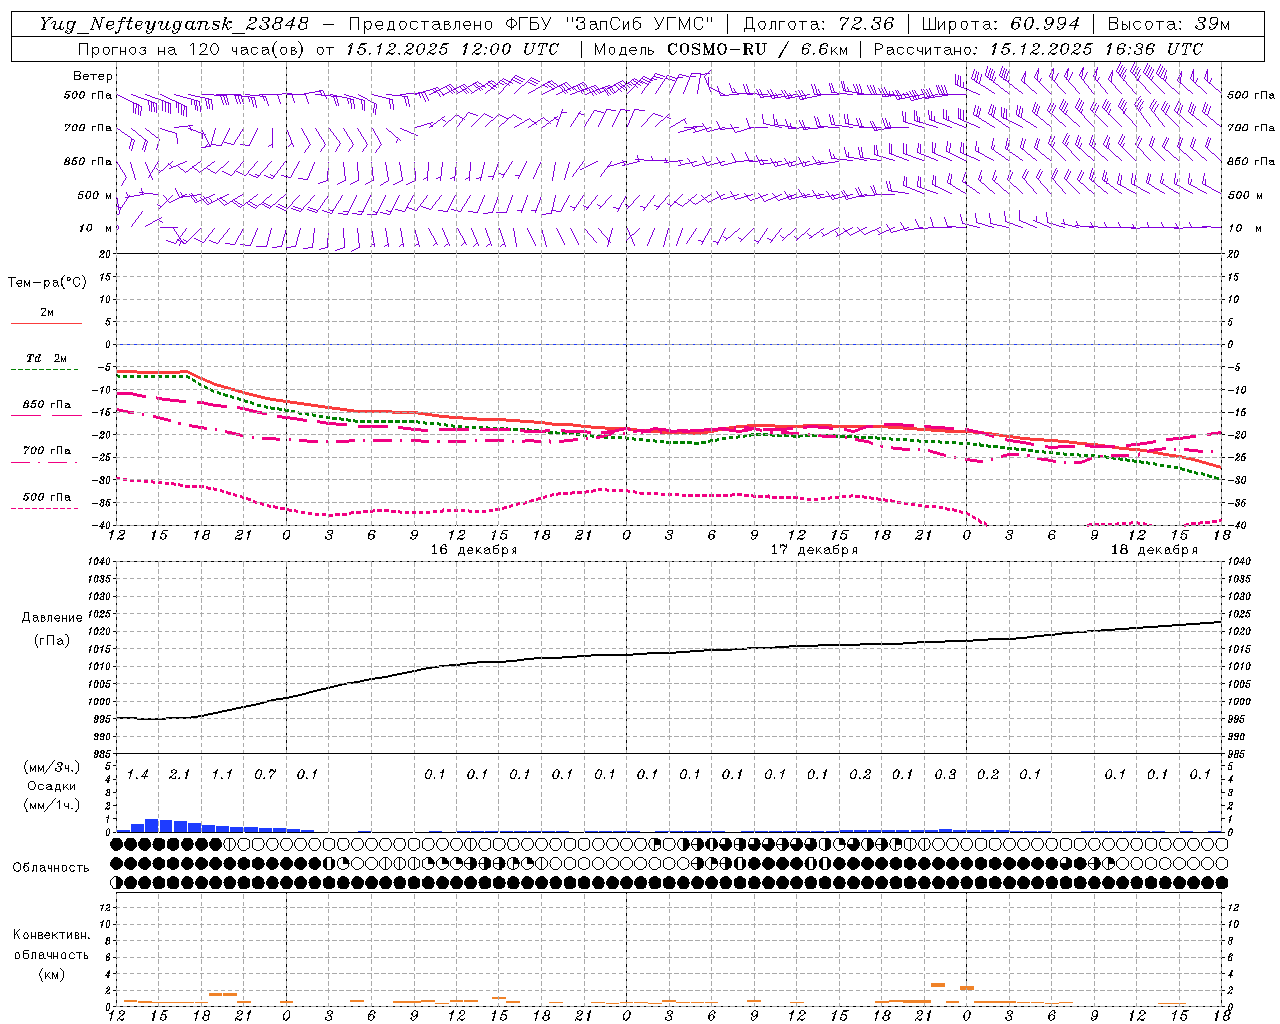The height and width of the screenshot is (1024, 1280).
Task: Click the Осадки panel label
Action: [51, 785]
